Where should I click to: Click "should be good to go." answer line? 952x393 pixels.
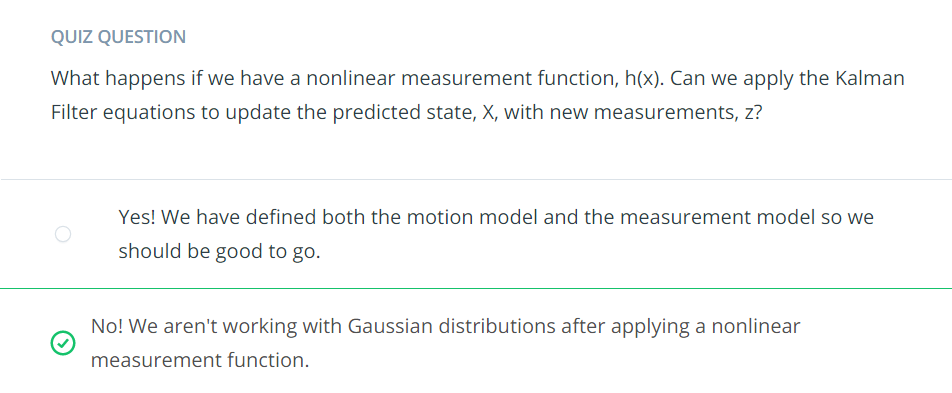(x=219, y=251)
